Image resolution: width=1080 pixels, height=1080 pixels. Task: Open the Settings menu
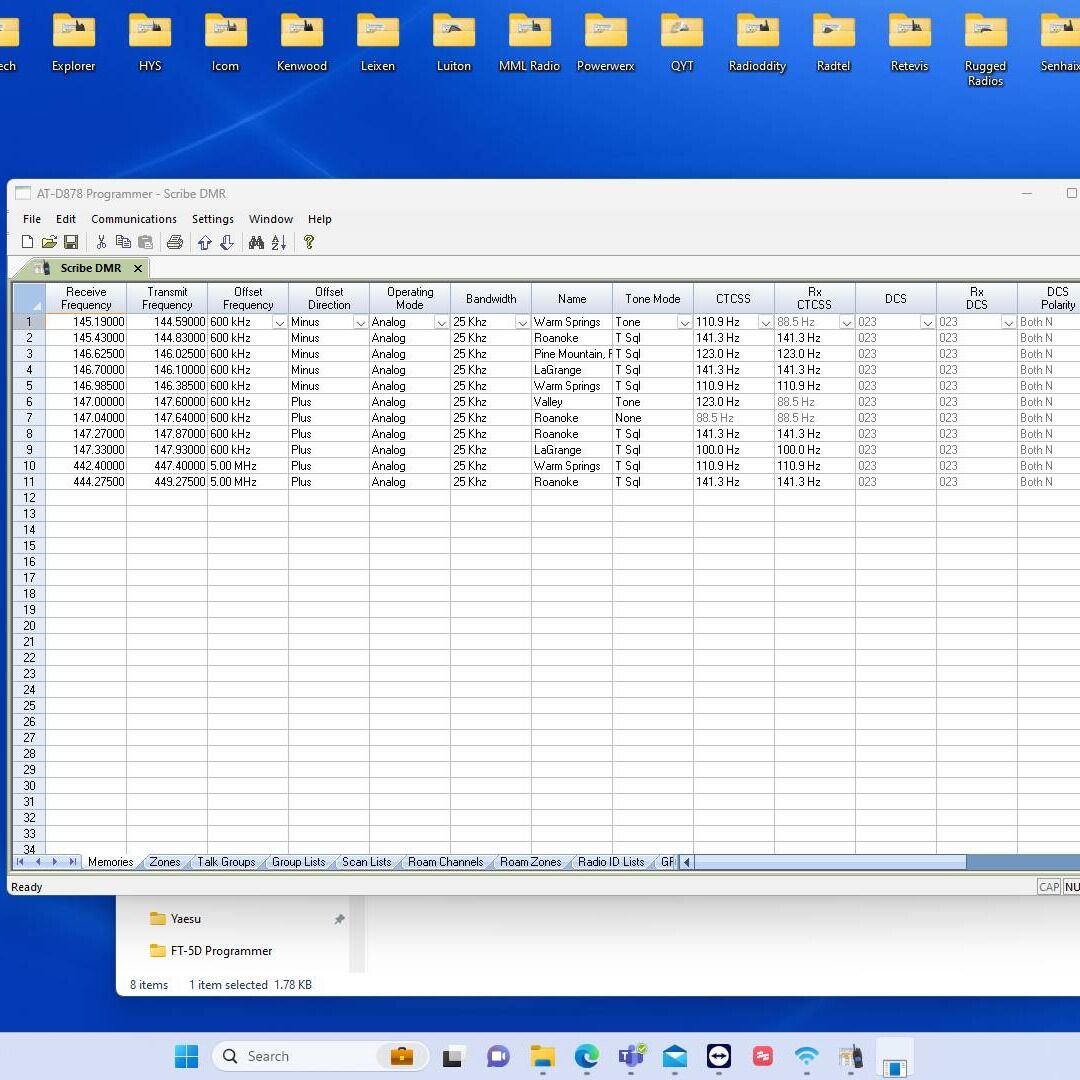coord(213,219)
